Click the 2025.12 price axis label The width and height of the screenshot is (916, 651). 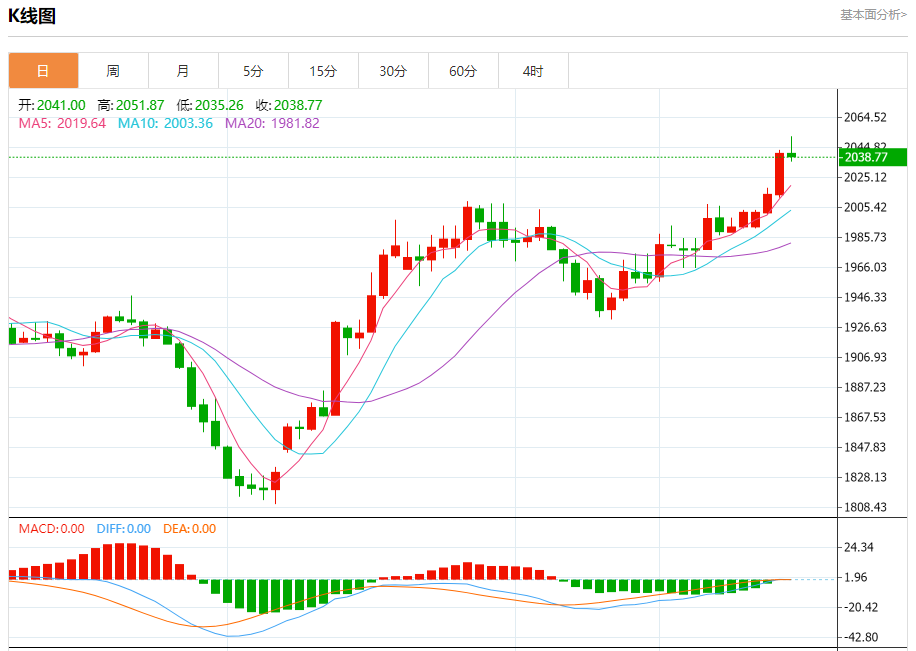point(865,178)
